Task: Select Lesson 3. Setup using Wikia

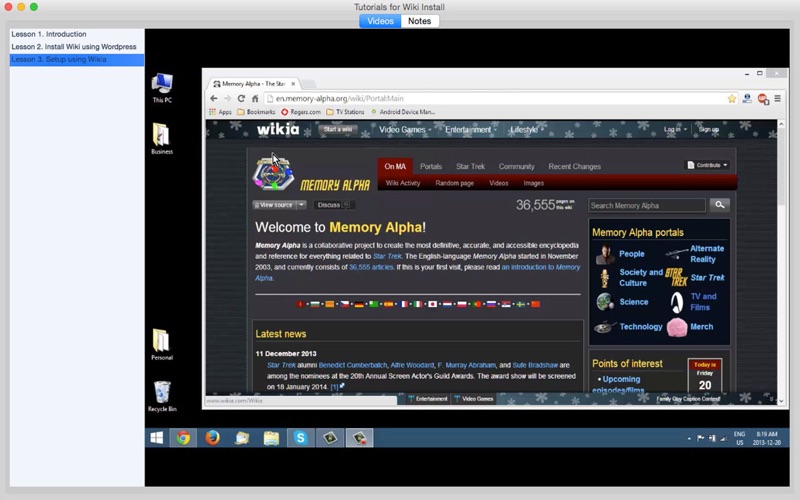Action: tap(77, 60)
